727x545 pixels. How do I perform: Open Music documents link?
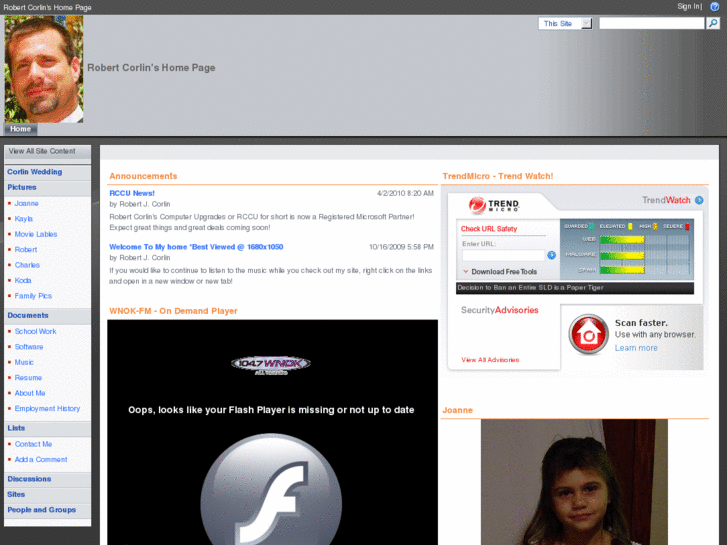tap(24, 362)
